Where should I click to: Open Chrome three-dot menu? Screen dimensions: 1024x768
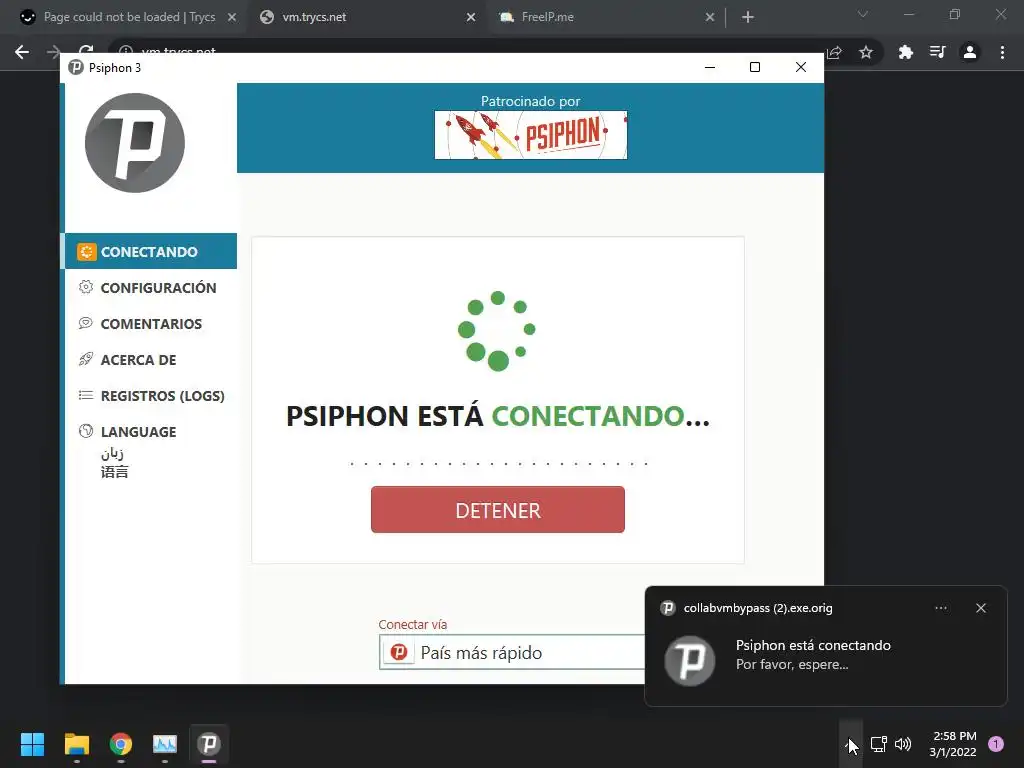pyautogui.click(x=1002, y=52)
